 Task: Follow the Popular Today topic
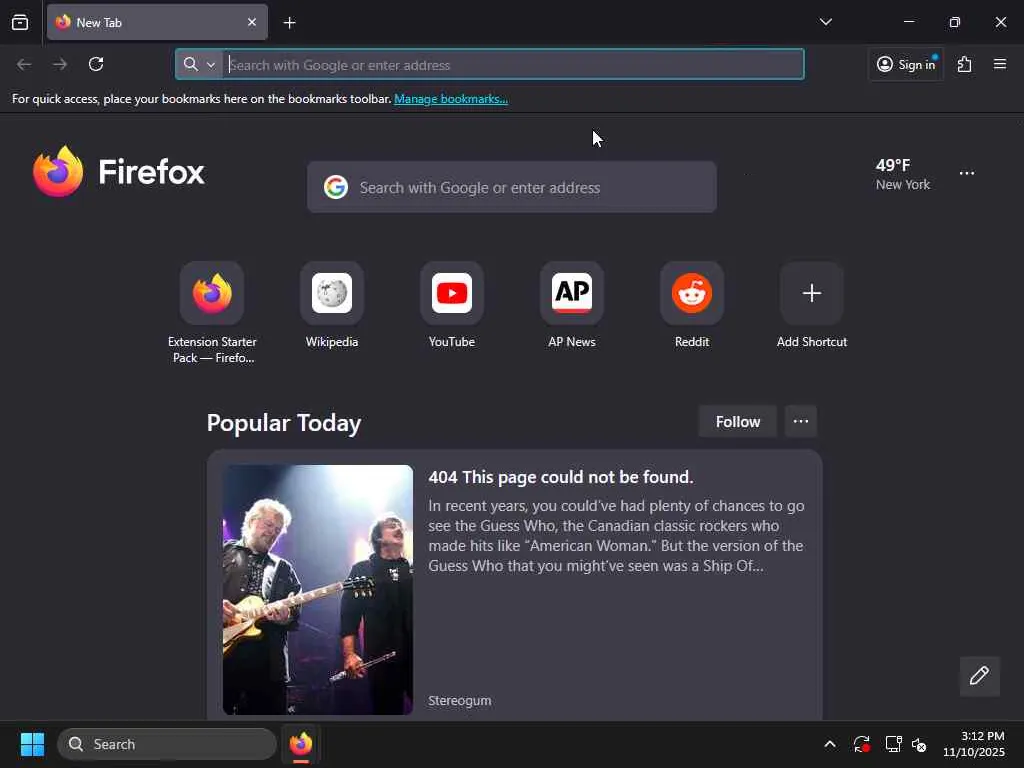pos(738,422)
